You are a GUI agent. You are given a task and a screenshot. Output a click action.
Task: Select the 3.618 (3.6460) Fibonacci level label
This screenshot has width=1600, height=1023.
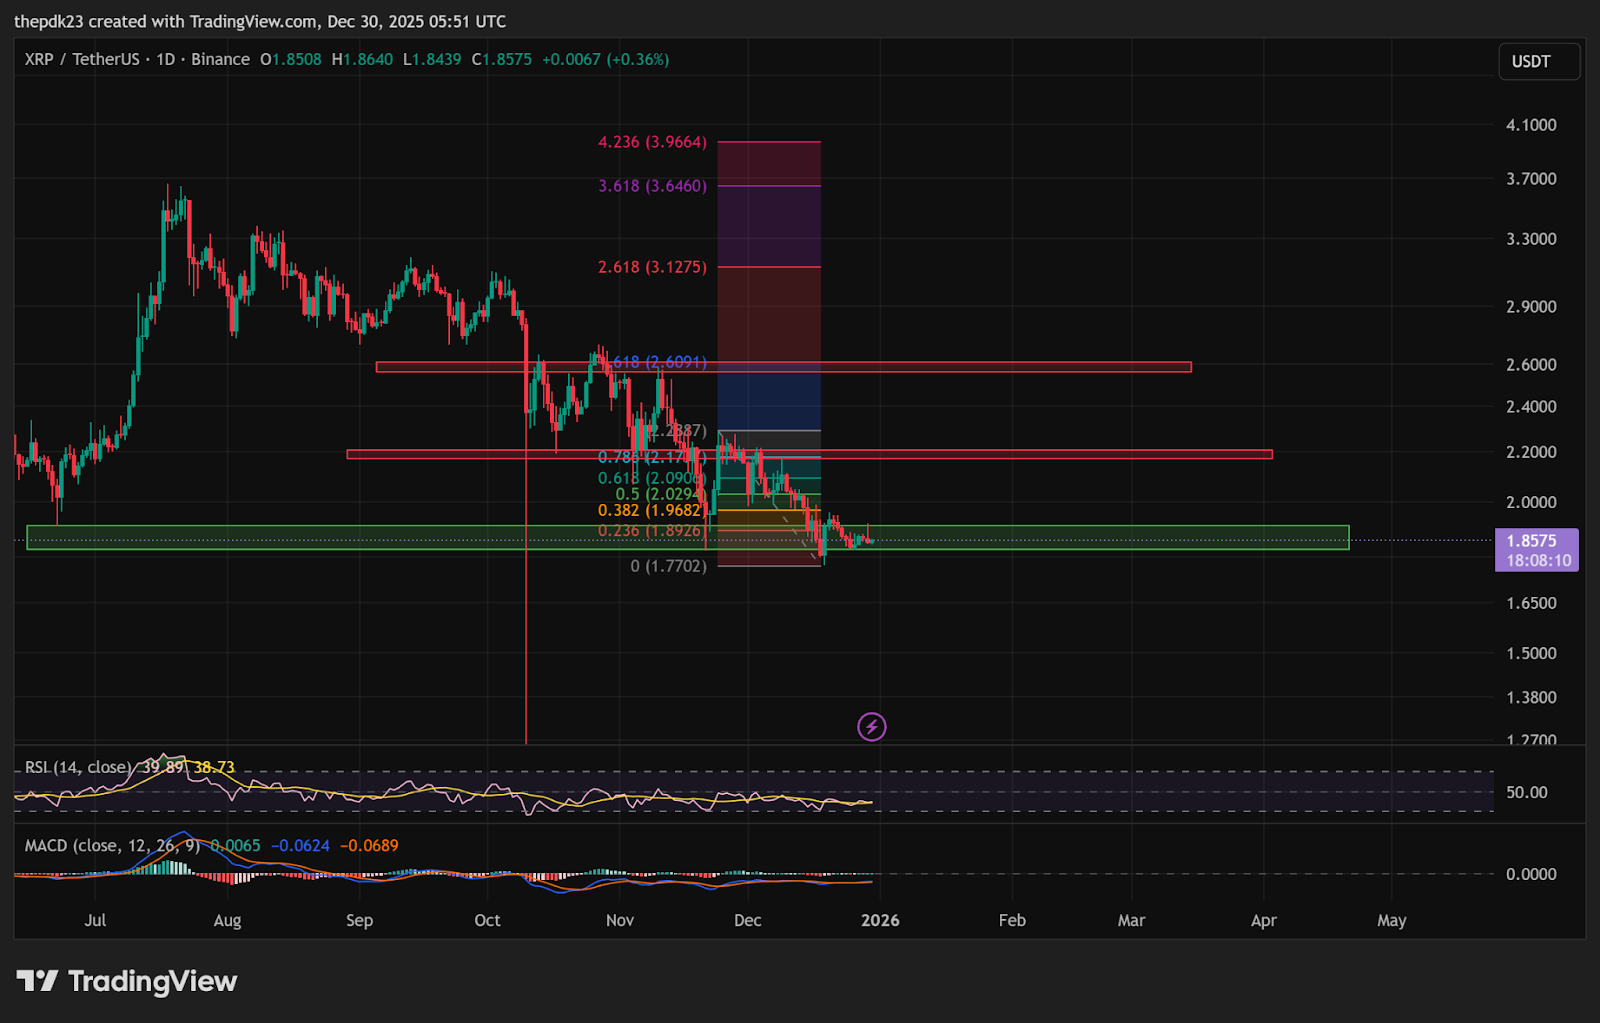pyautogui.click(x=652, y=186)
